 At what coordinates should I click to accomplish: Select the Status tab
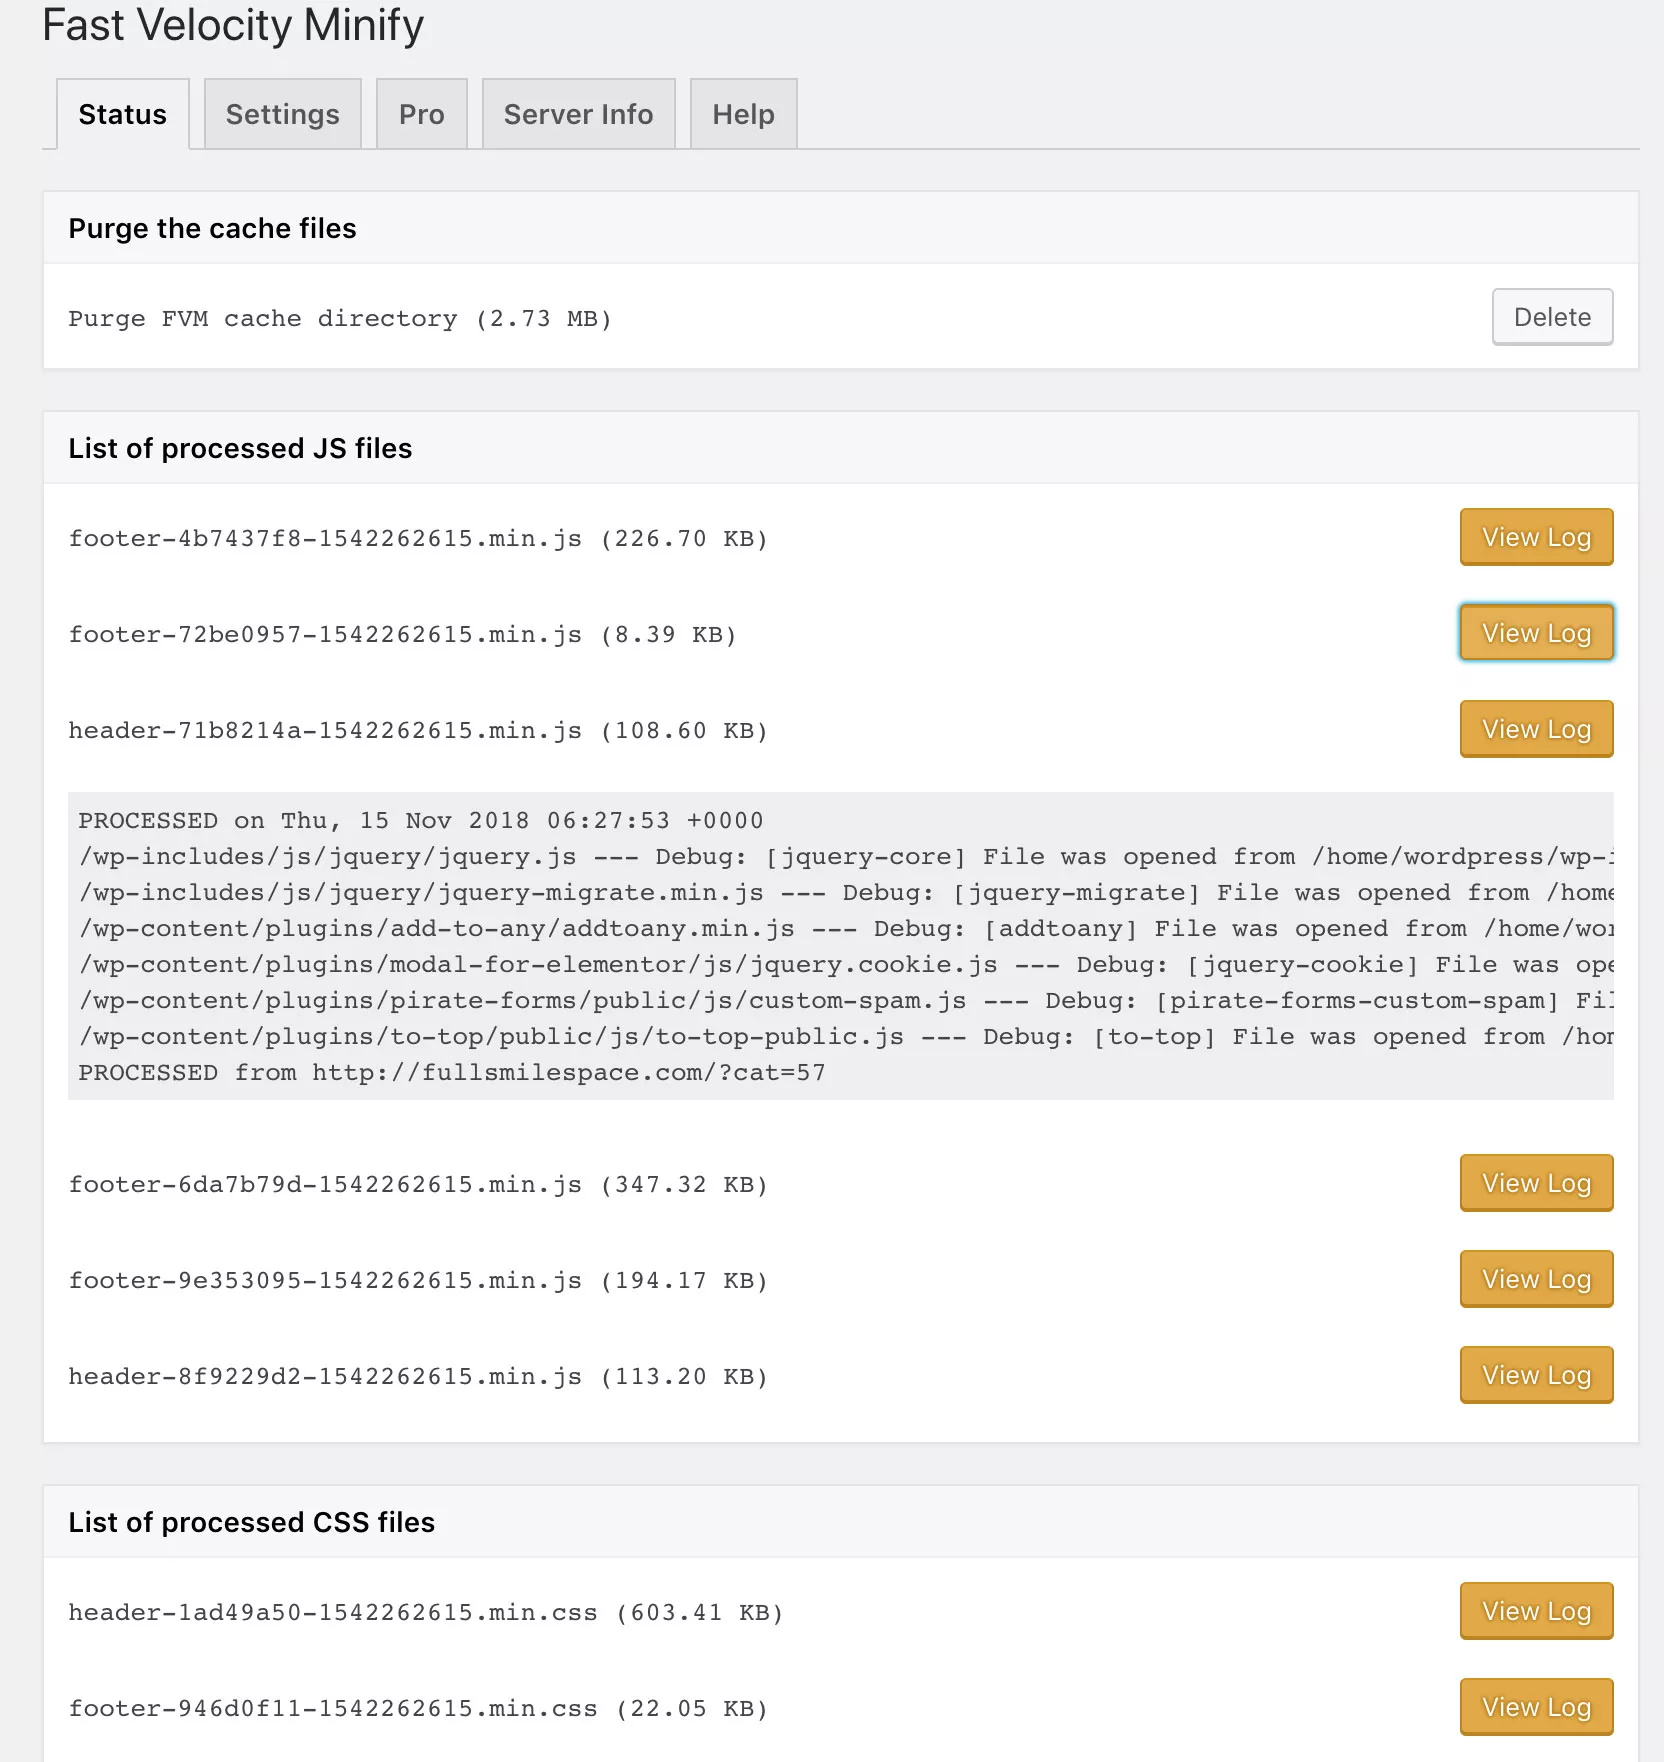click(x=122, y=114)
